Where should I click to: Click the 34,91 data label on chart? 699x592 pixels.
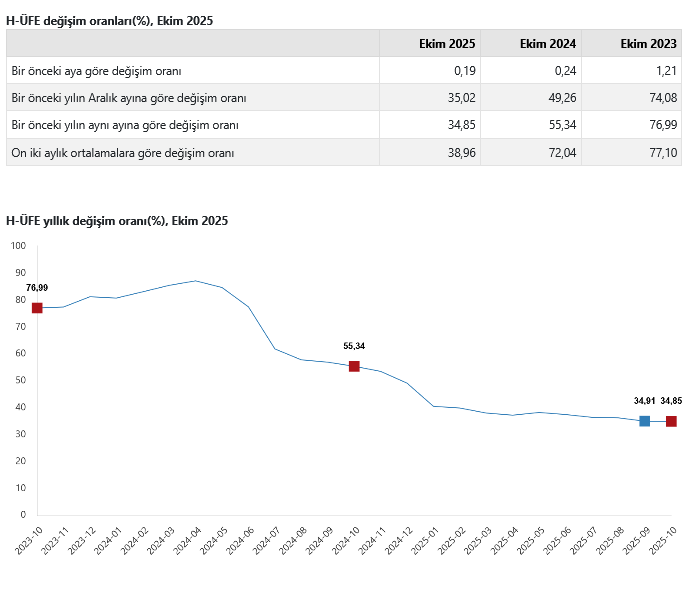[x=644, y=401]
